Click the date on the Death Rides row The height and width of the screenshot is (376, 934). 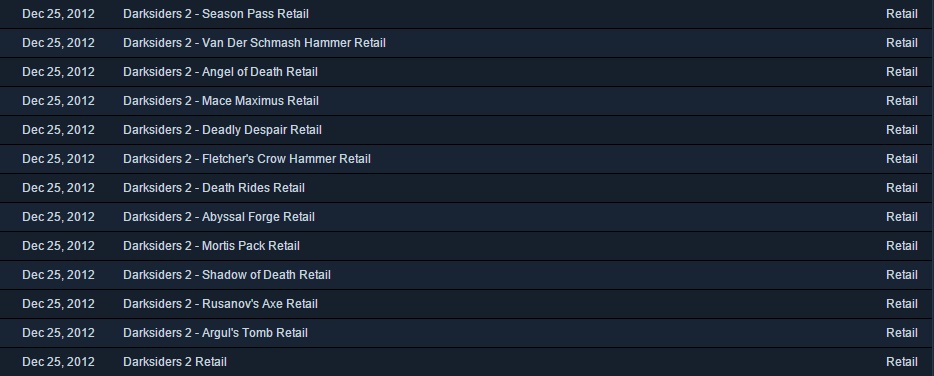tap(58, 188)
